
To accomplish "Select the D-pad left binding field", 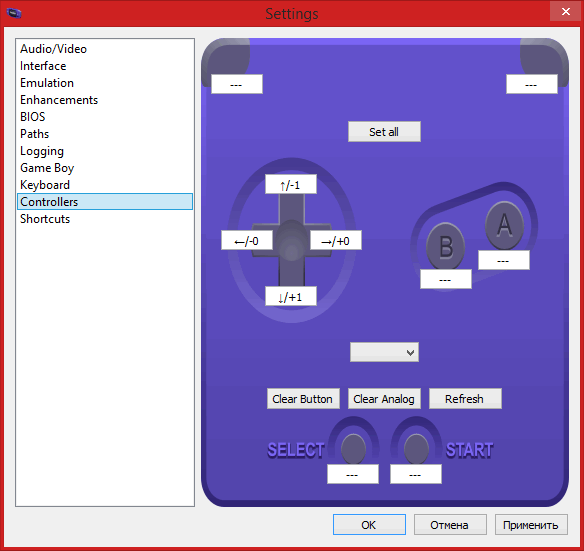I will 247,240.
